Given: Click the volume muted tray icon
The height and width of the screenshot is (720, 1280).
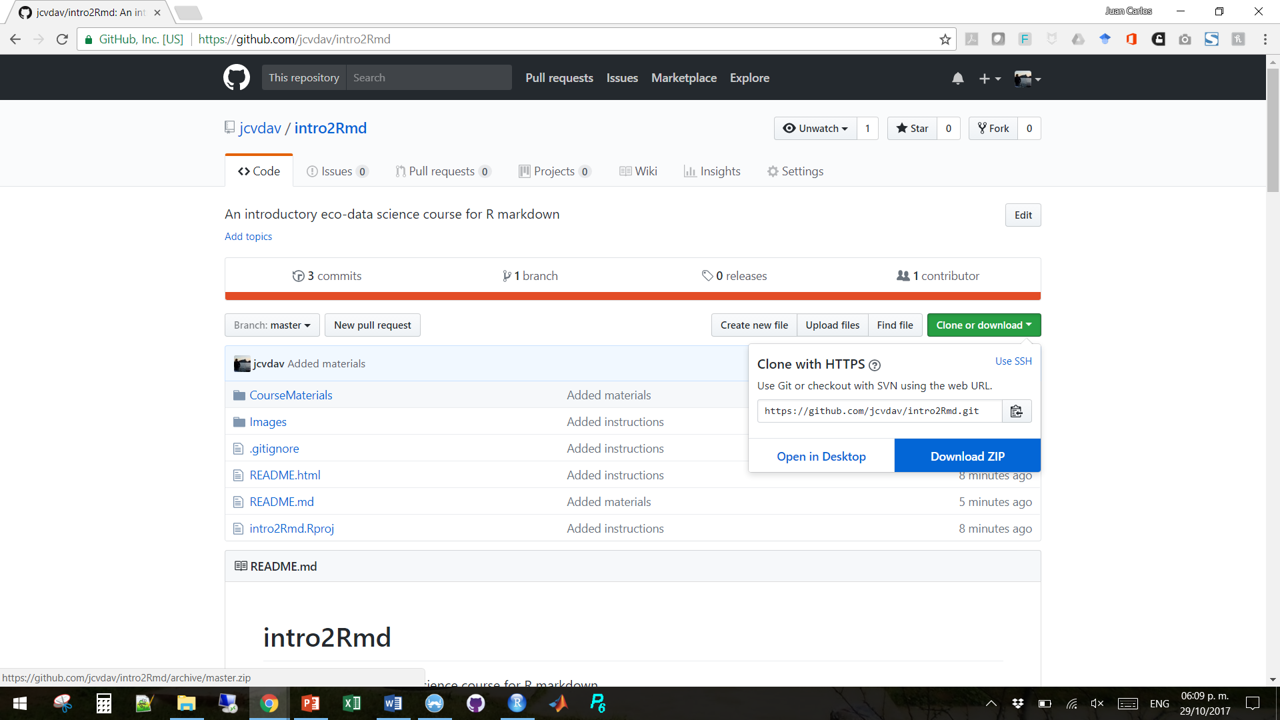Looking at the screenshot, I should tap(1097, 704).
